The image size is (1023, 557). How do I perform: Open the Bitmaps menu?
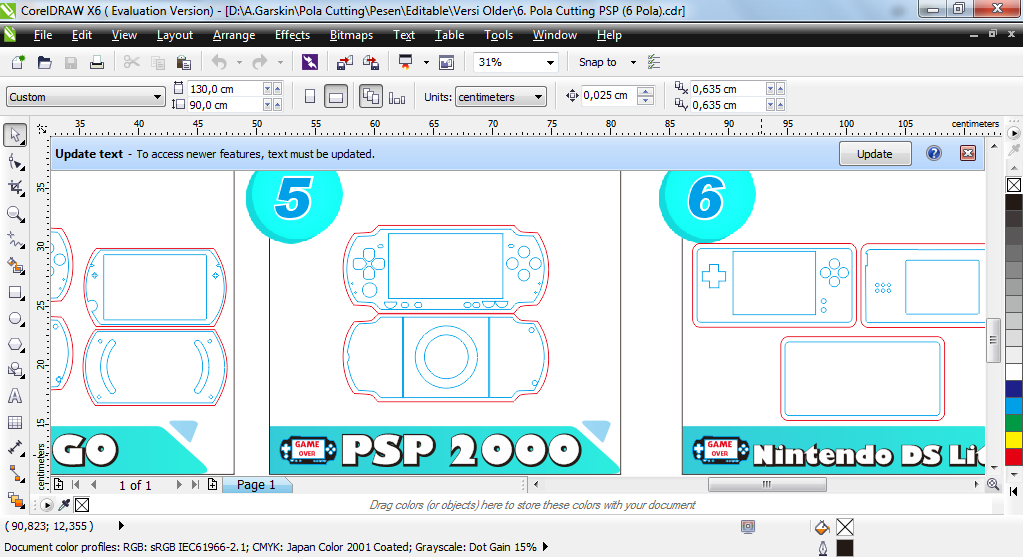click(351, 35)
